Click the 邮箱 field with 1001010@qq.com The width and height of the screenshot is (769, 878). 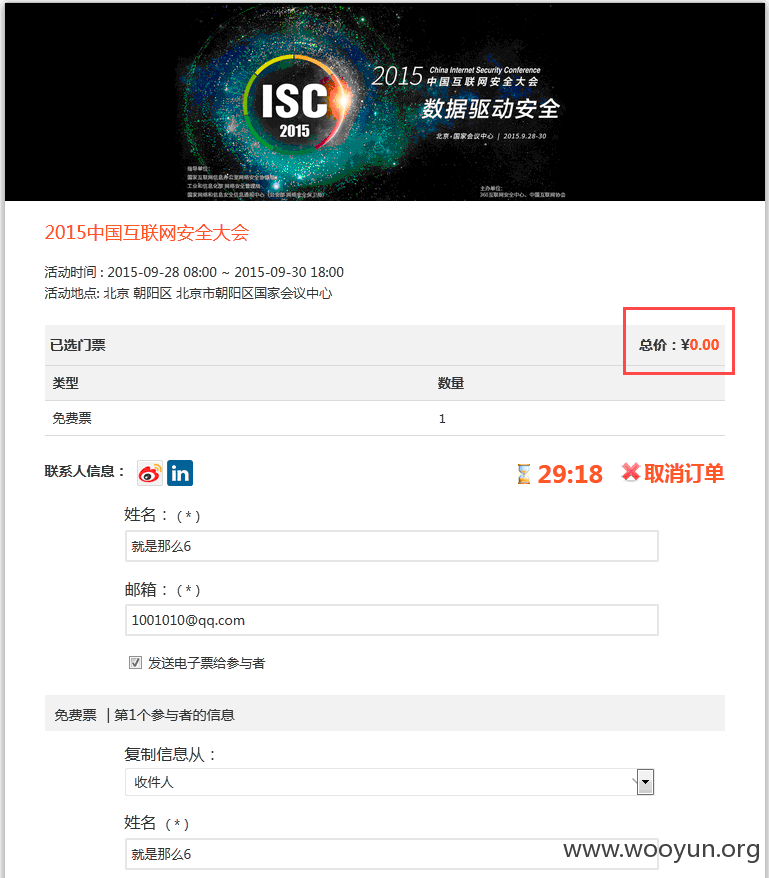[392, 620]
